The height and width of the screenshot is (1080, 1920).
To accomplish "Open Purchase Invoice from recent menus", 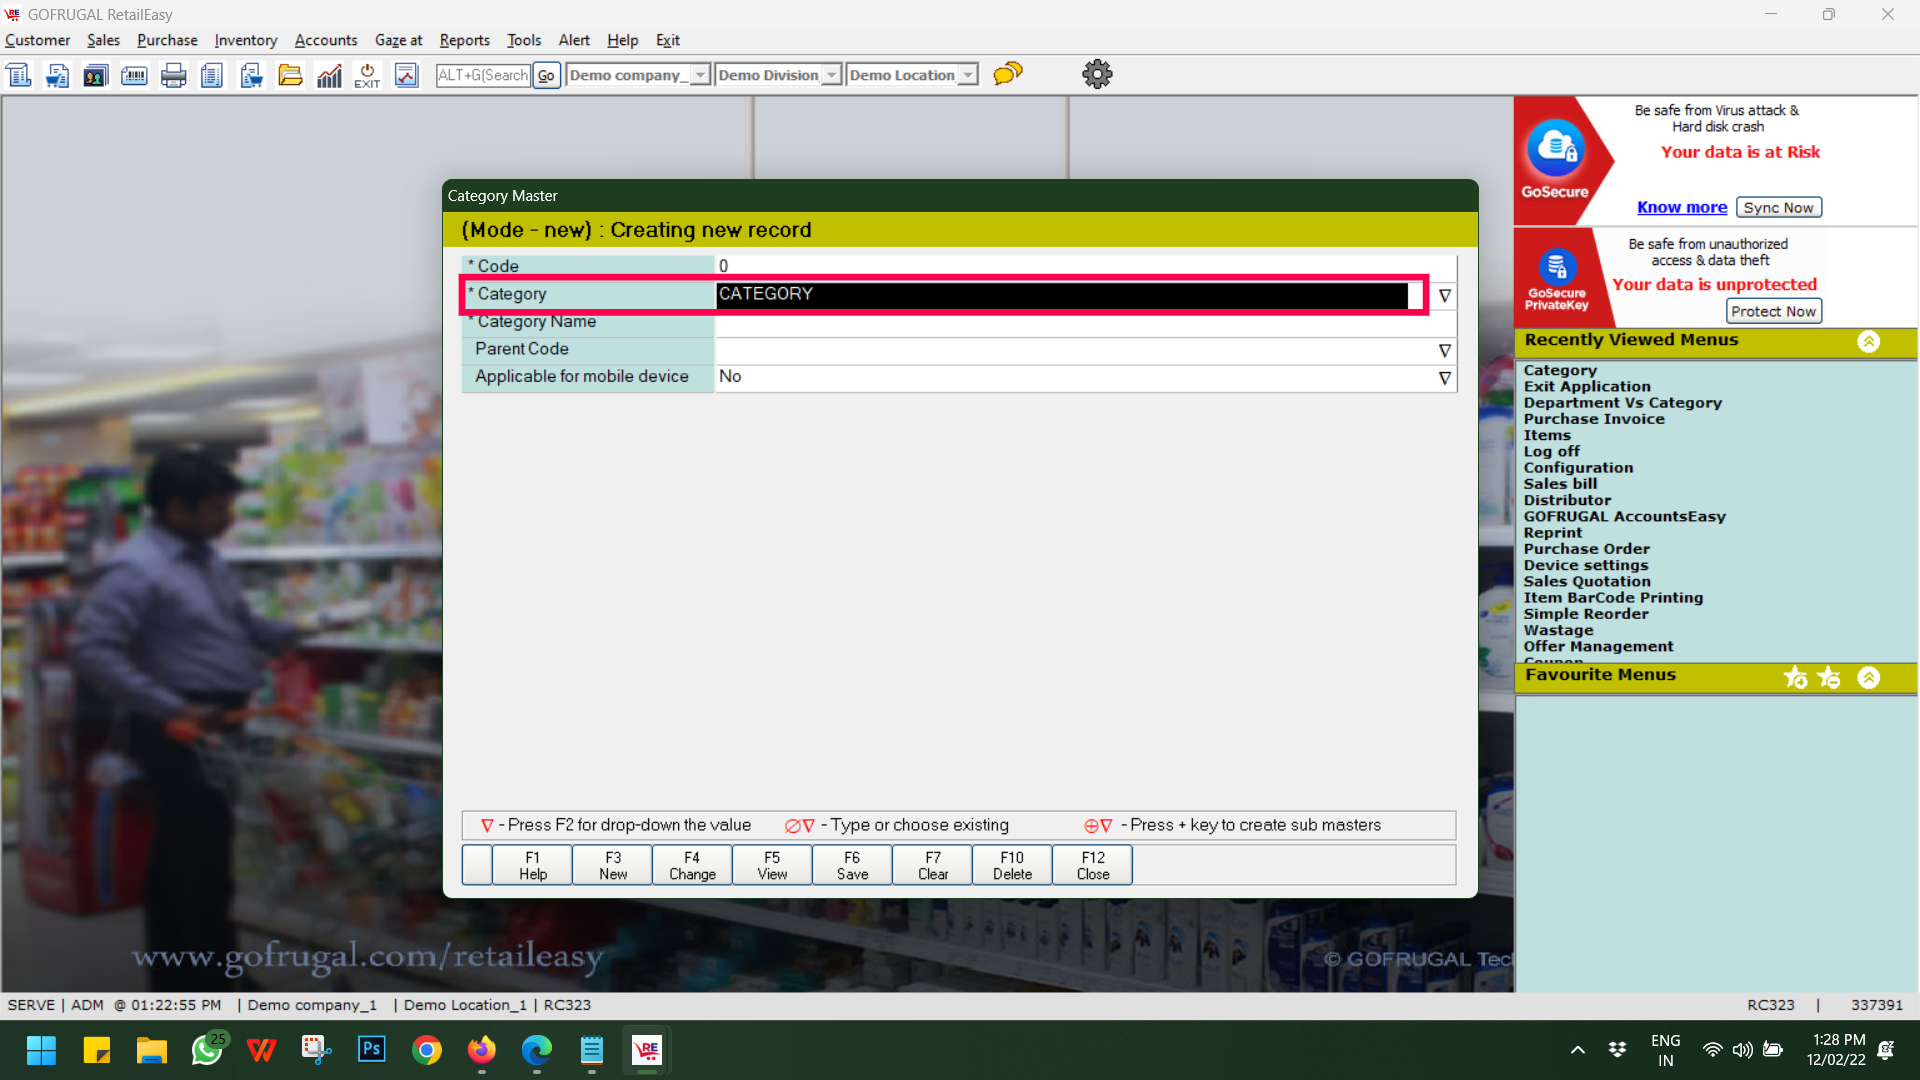I will point(1593,419).
